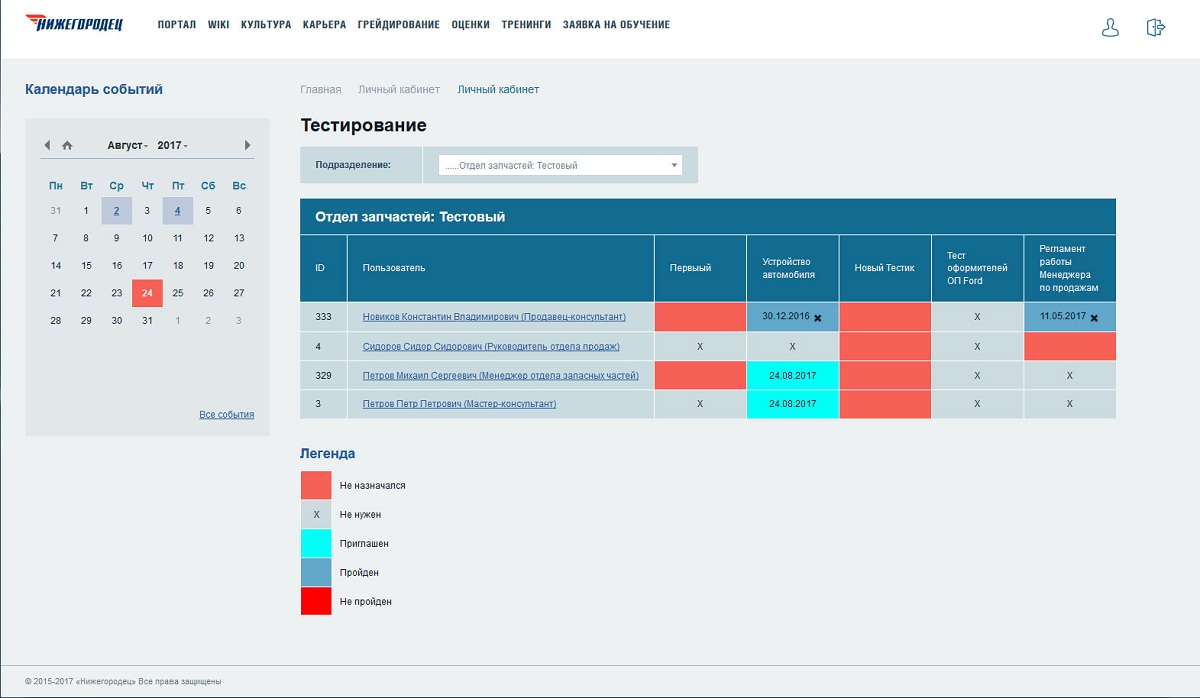Remove the 30.12.2016 test result cross
The height and width of the screenshot is (698, 1200).
coord(817,318)
